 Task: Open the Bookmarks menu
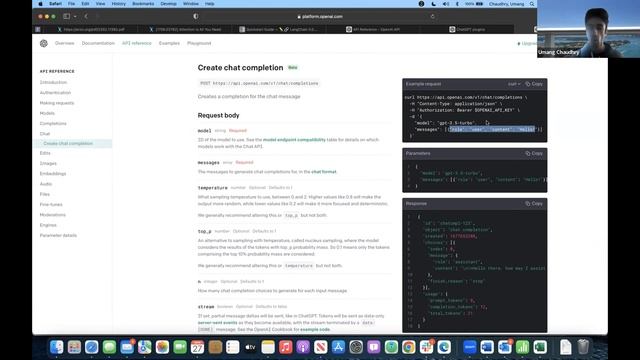[143, 4]
